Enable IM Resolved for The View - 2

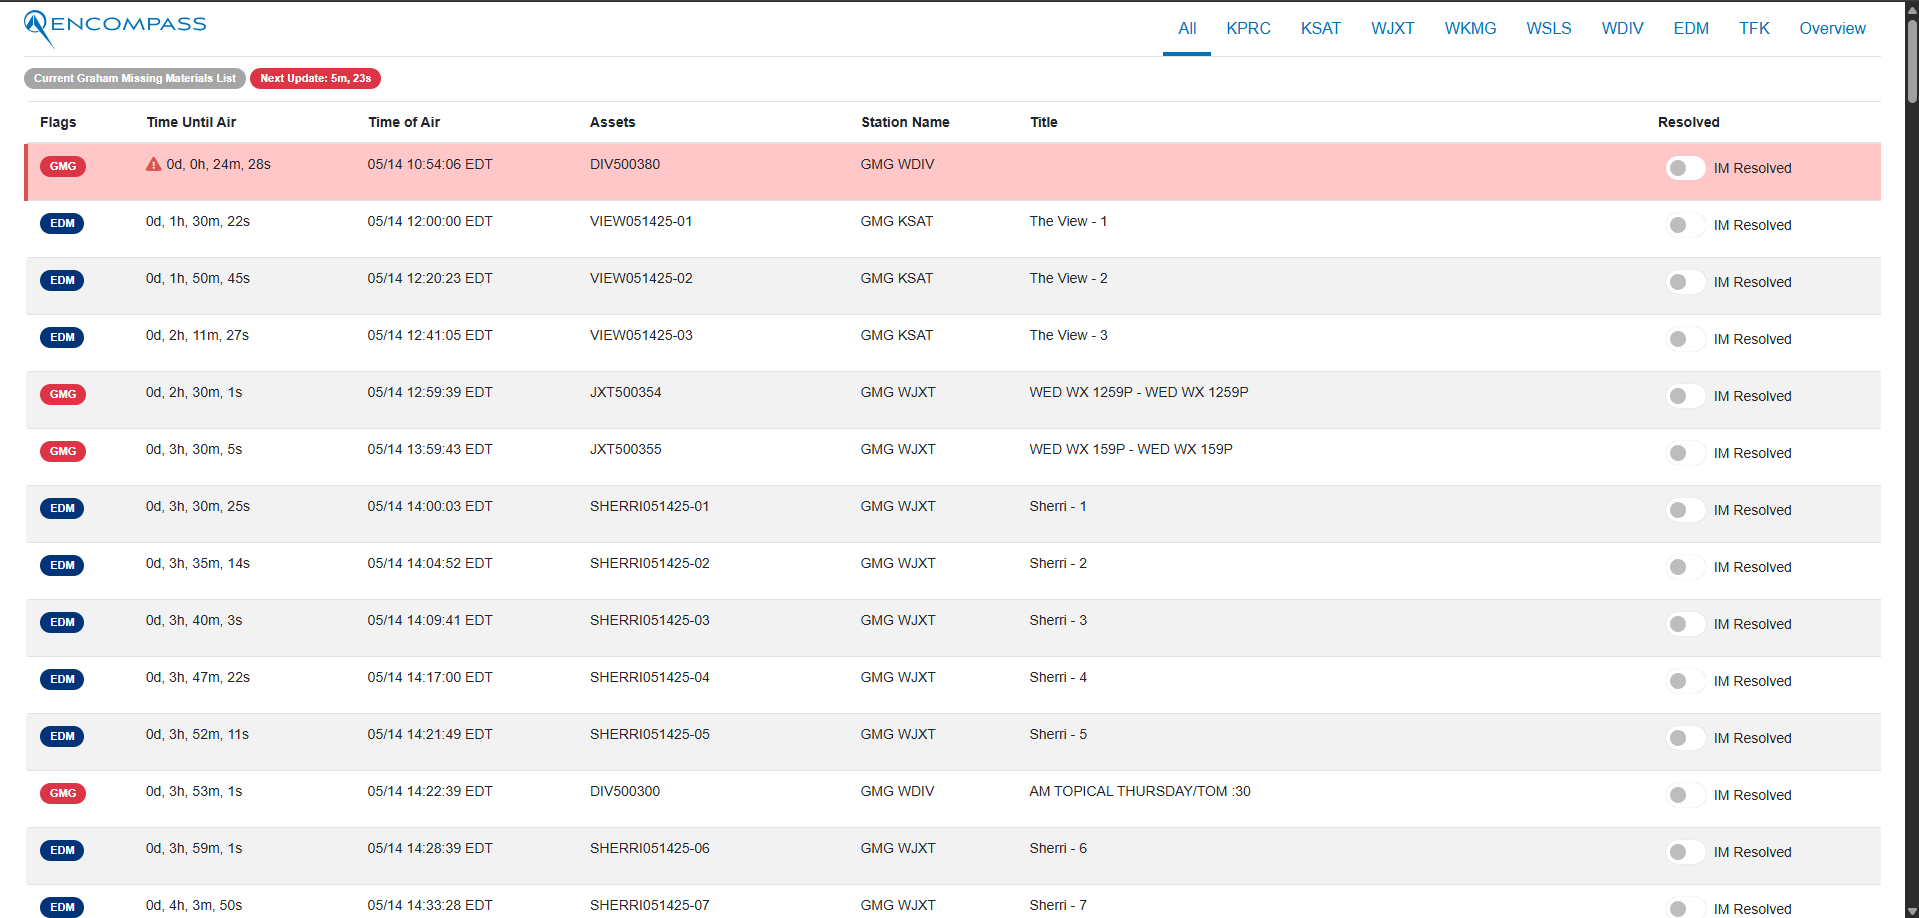pos(1685,282)
